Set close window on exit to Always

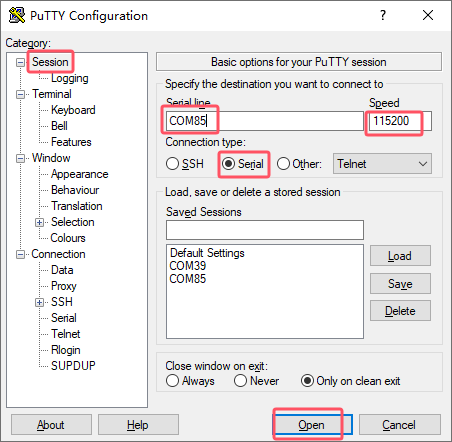172,381
